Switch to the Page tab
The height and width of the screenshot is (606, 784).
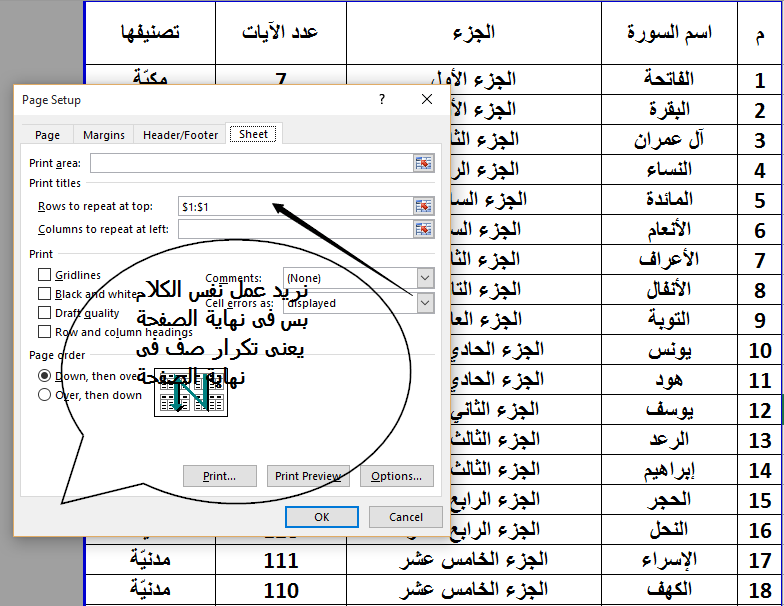click(48, 135)
